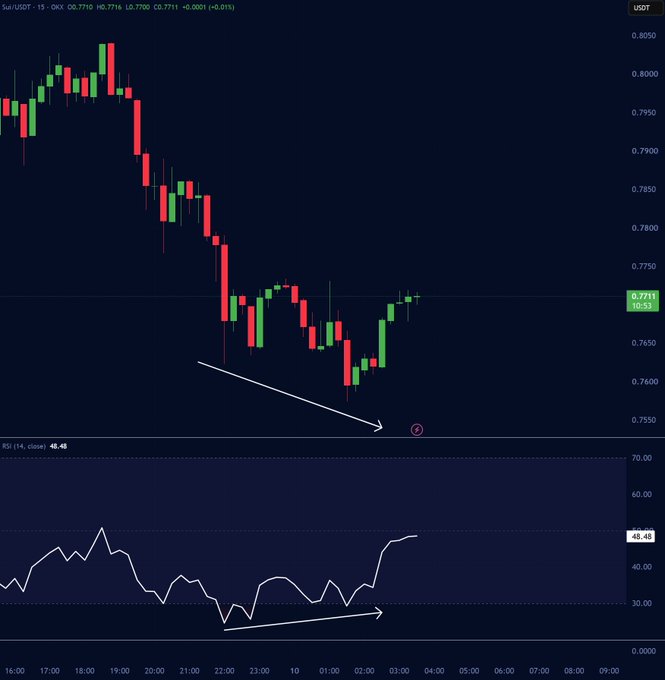Click the high value H0.7716 in header
This screenshot has height=680, width=665.
[109, 7]
